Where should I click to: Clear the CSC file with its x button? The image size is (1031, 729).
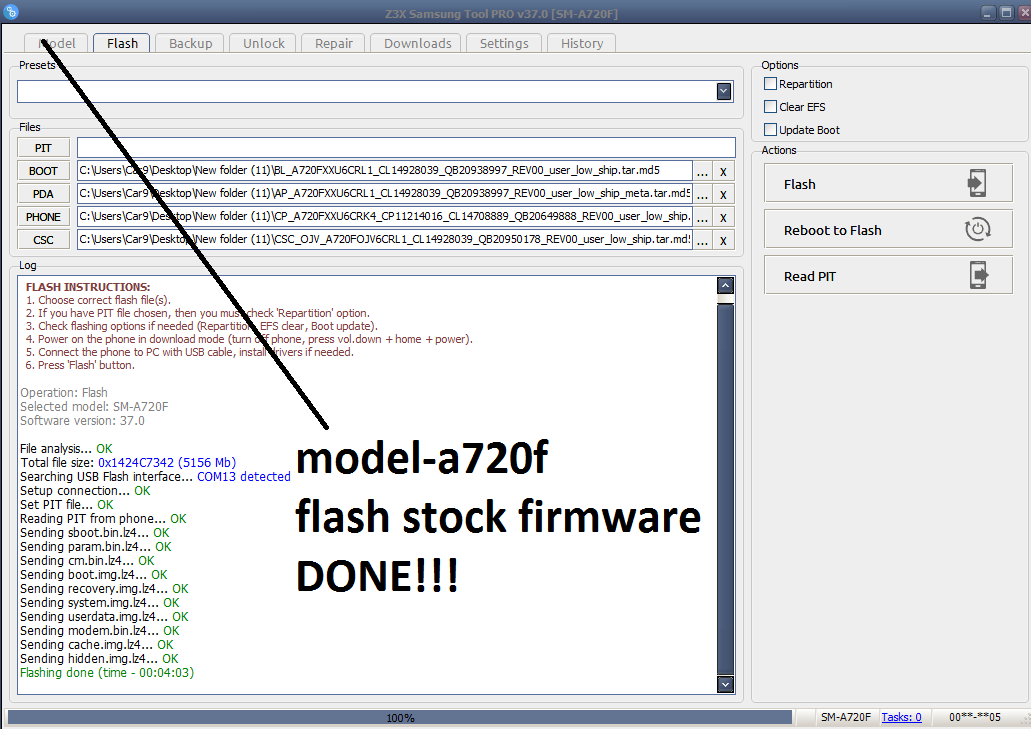tap(723, 241)
